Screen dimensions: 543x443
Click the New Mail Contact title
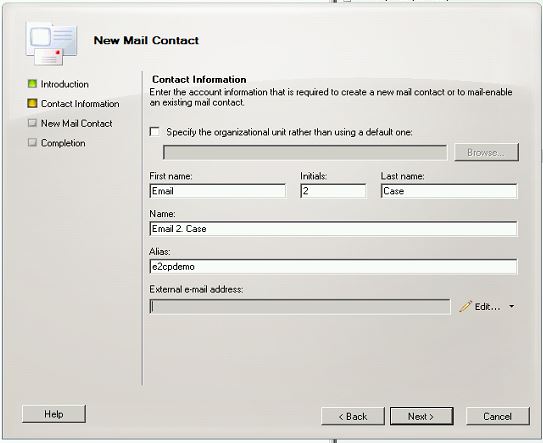(146, 40)
